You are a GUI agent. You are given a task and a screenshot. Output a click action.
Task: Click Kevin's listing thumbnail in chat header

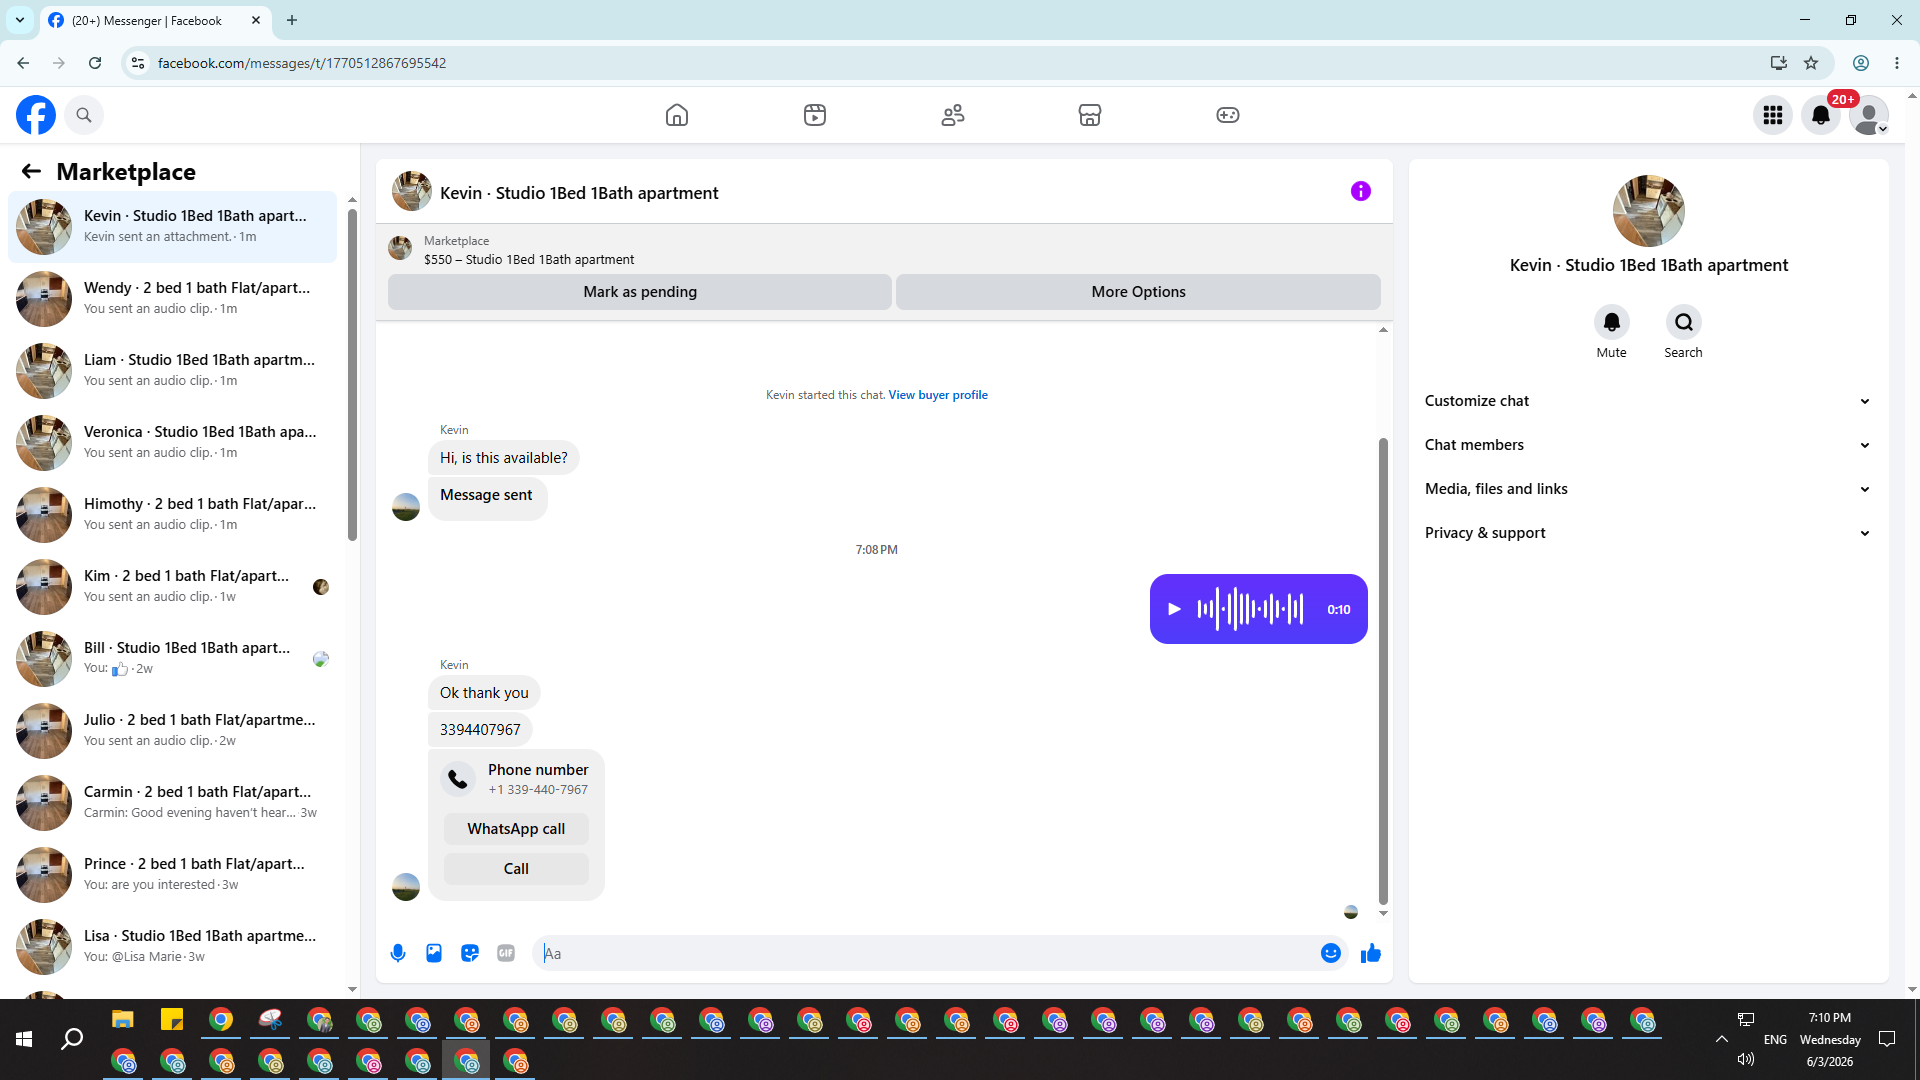(x=400, y=248)
